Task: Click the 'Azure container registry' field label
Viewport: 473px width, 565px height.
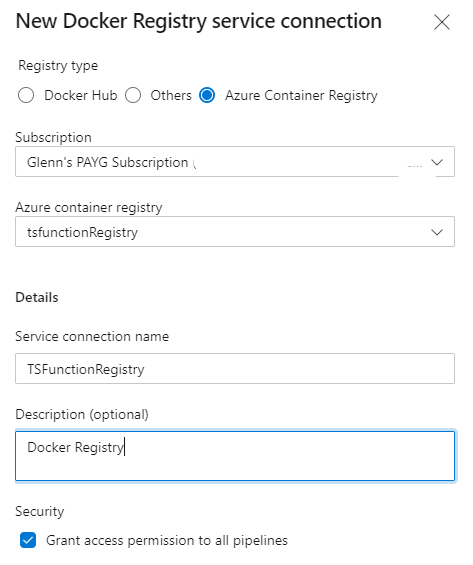Action: (89, 207)
